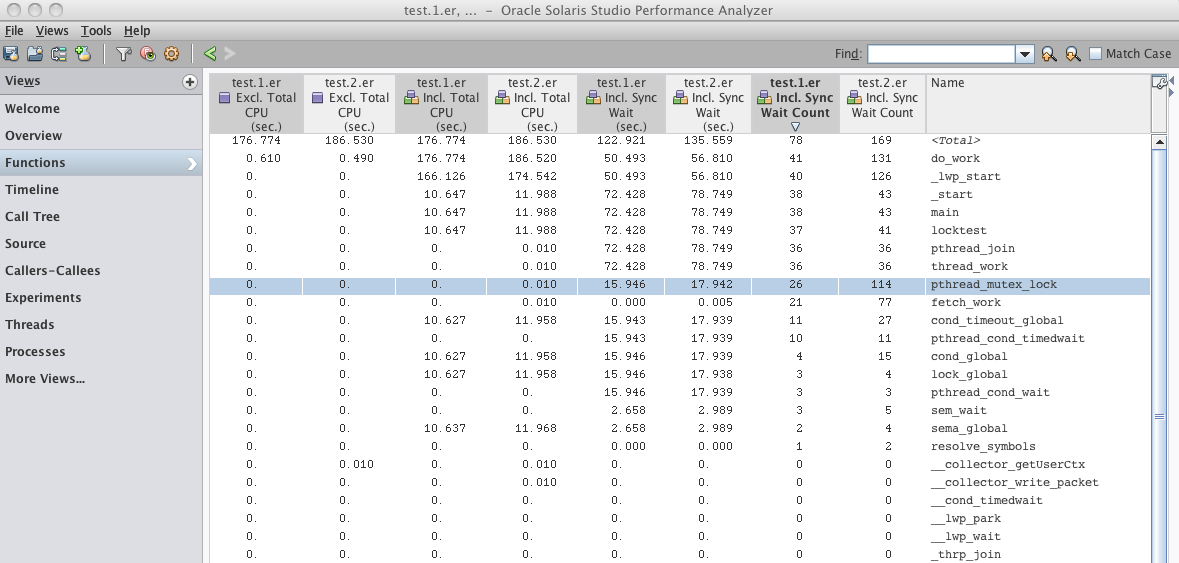Sort by the test.2.er Incl. Total CPU column
The image size is (1179, 563).
coord(532,104)
